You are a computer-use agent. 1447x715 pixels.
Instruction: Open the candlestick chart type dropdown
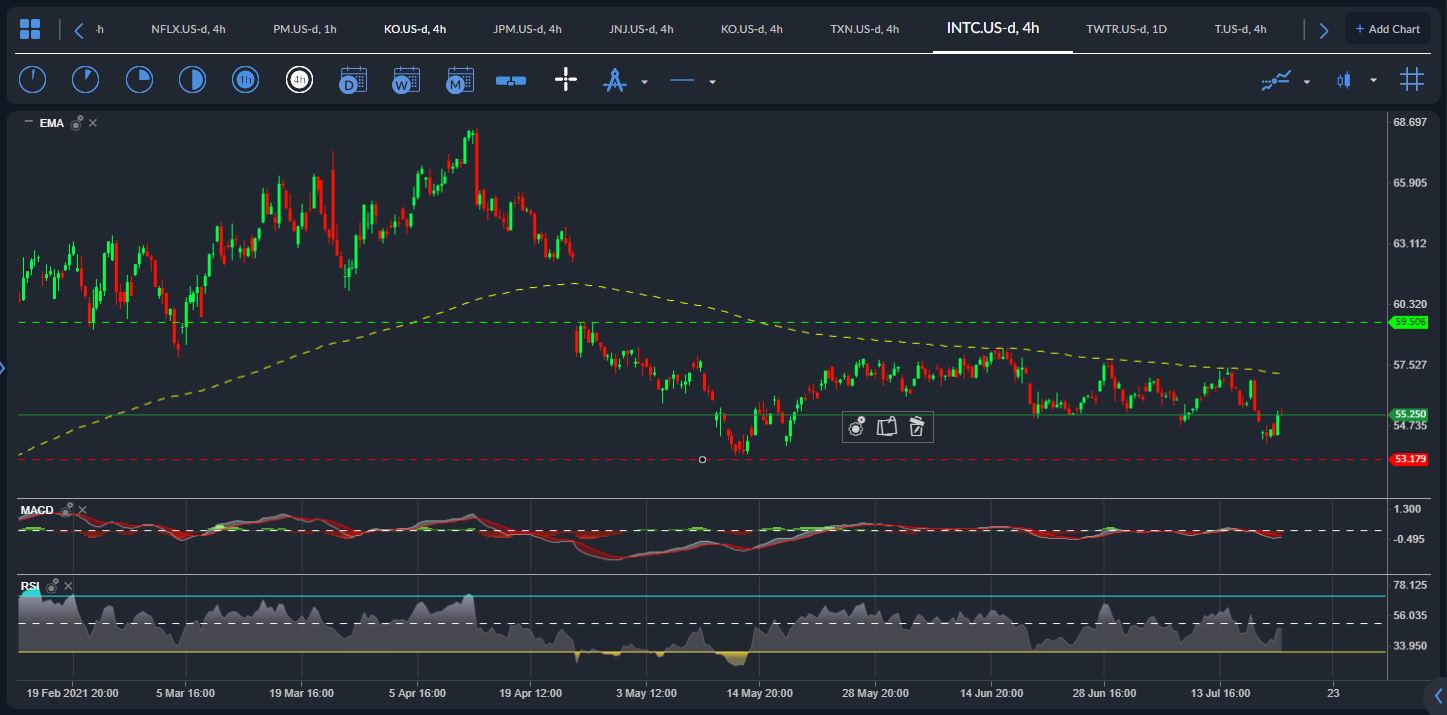coord(1345,80)
